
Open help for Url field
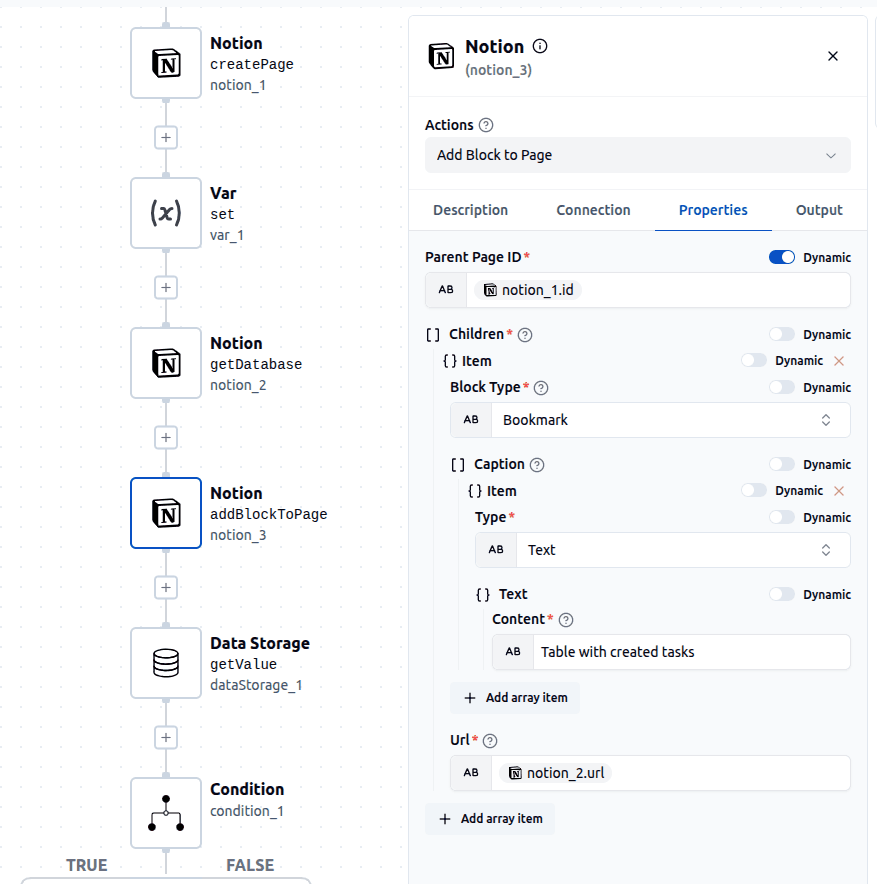coord(490,741)
